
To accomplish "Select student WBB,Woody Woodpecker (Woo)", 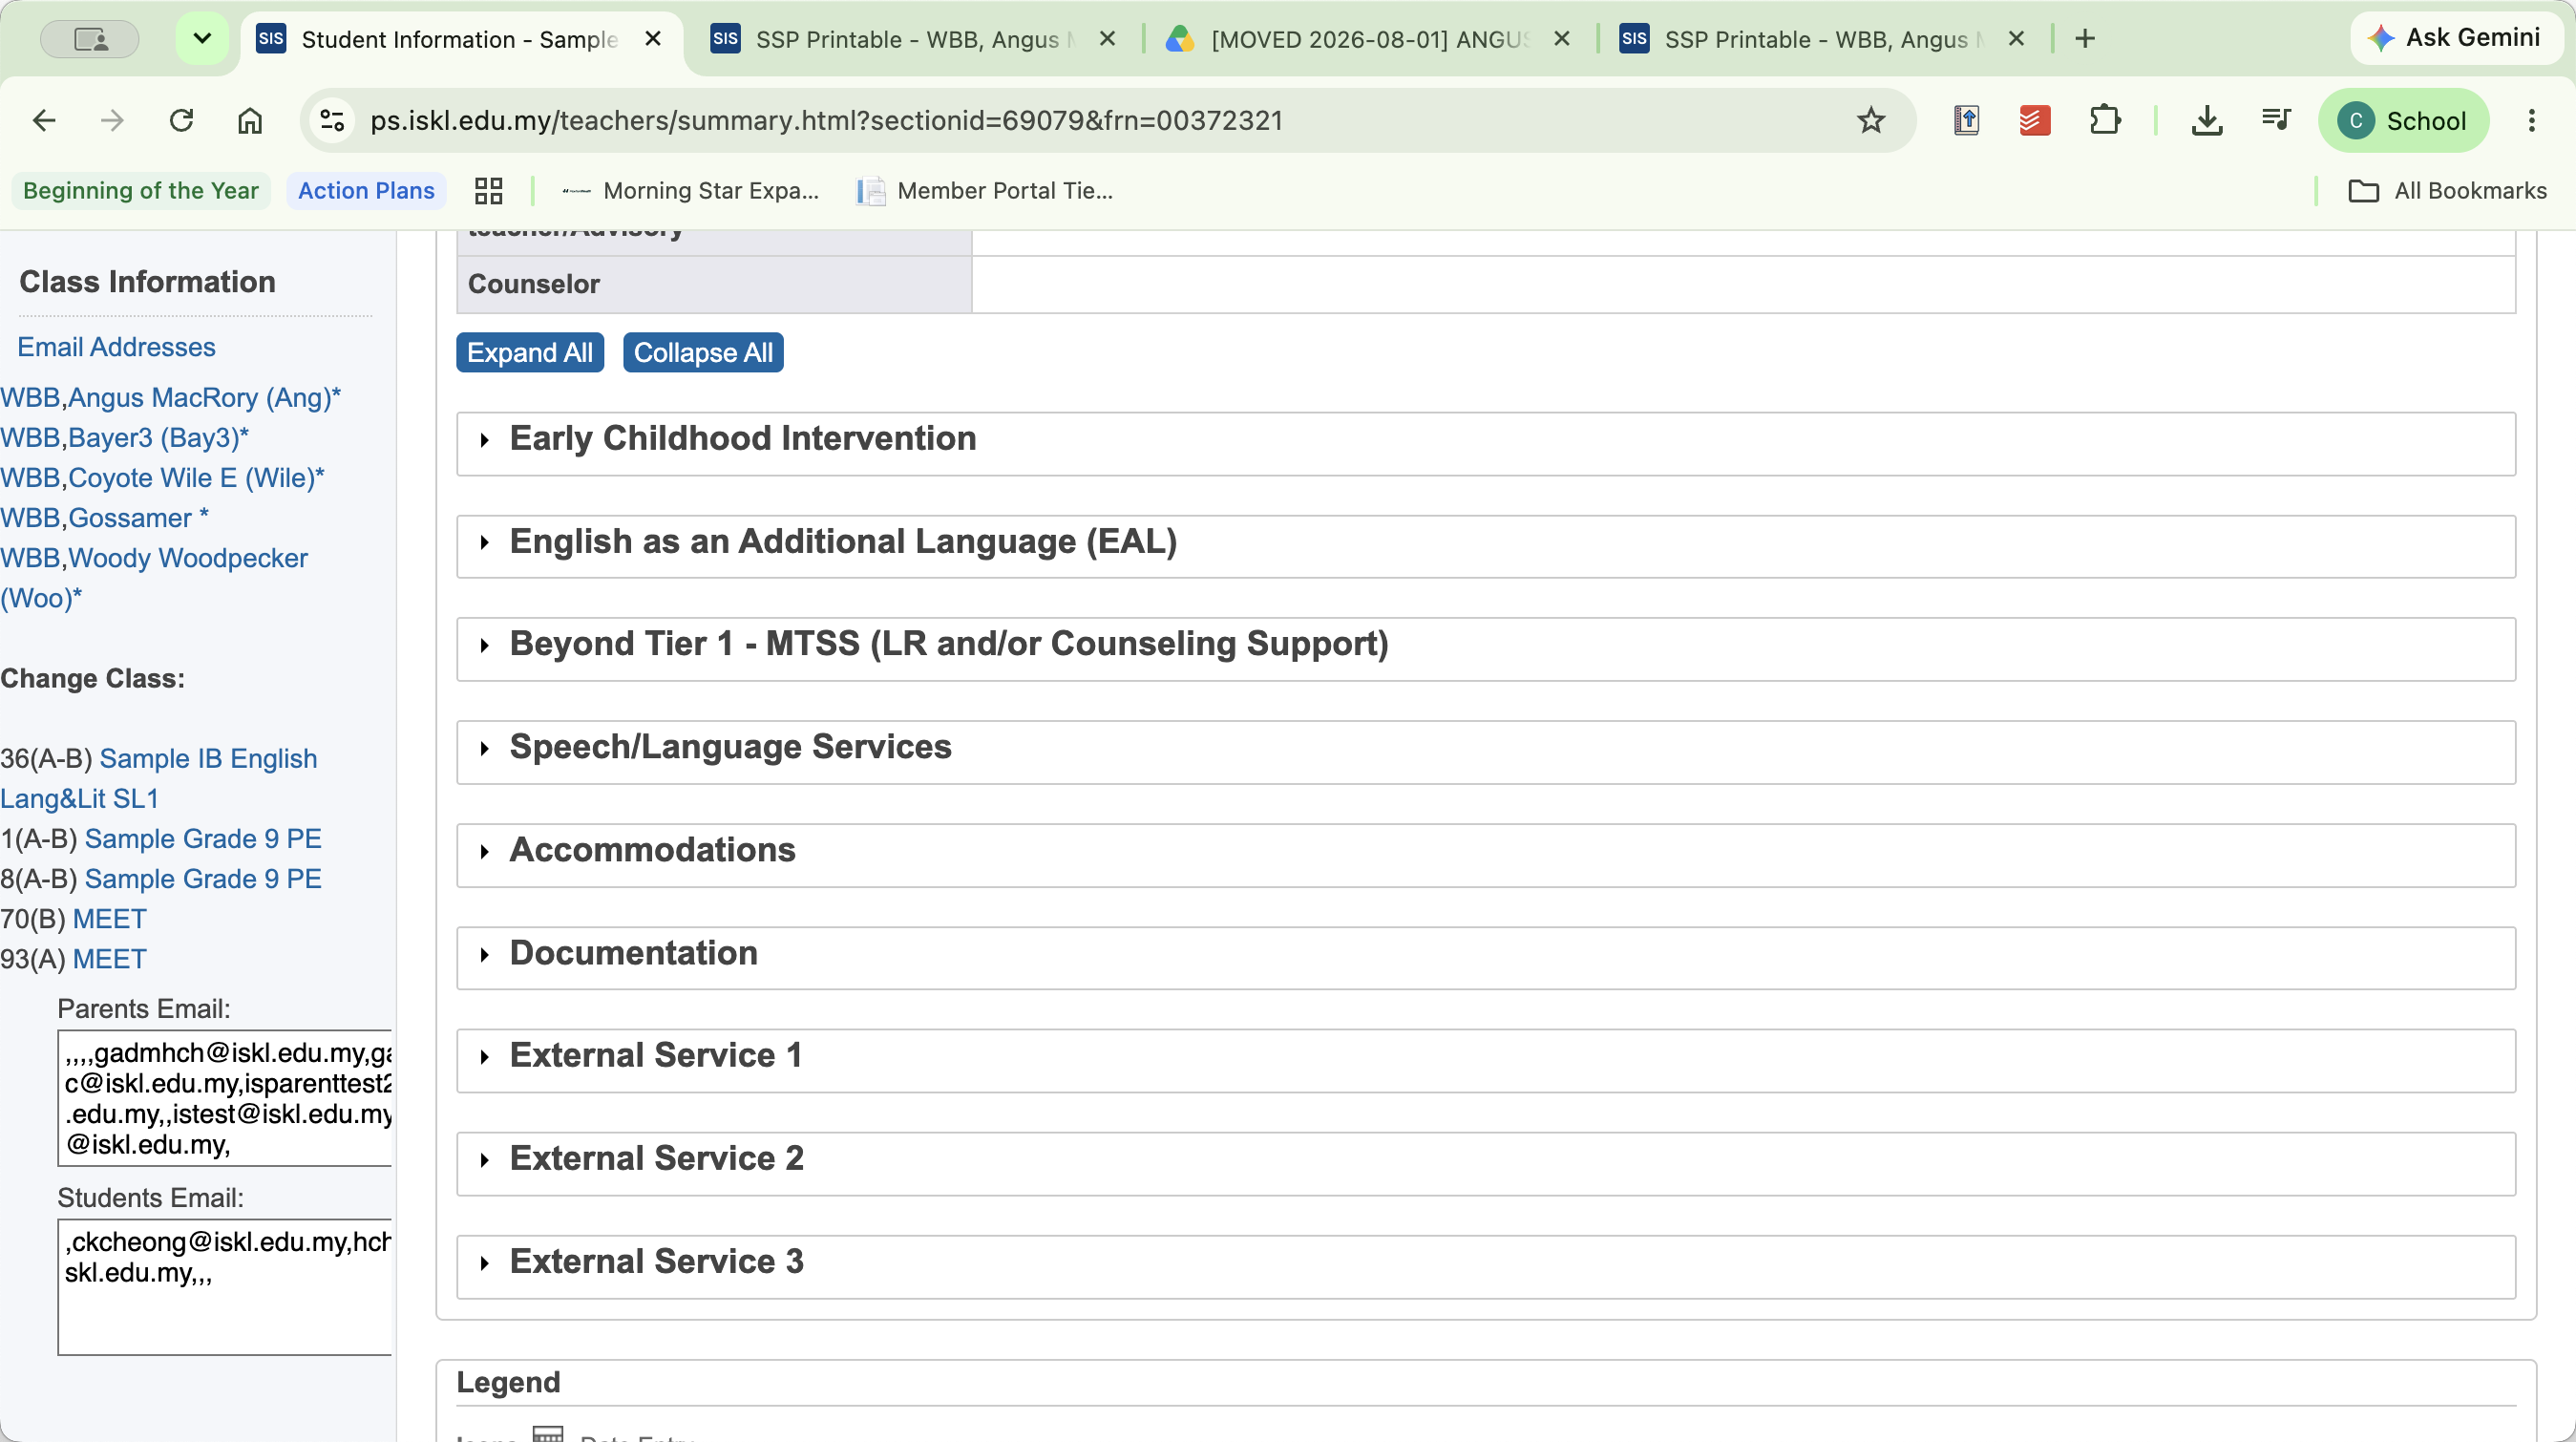I will click(x=154, y=578).
